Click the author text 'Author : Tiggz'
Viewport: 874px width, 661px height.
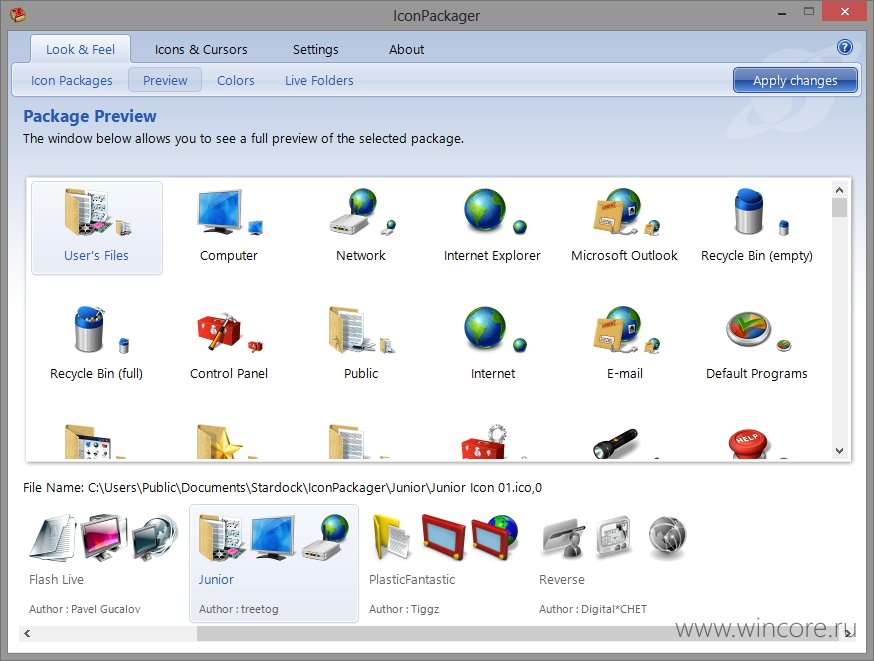(404, 609)
